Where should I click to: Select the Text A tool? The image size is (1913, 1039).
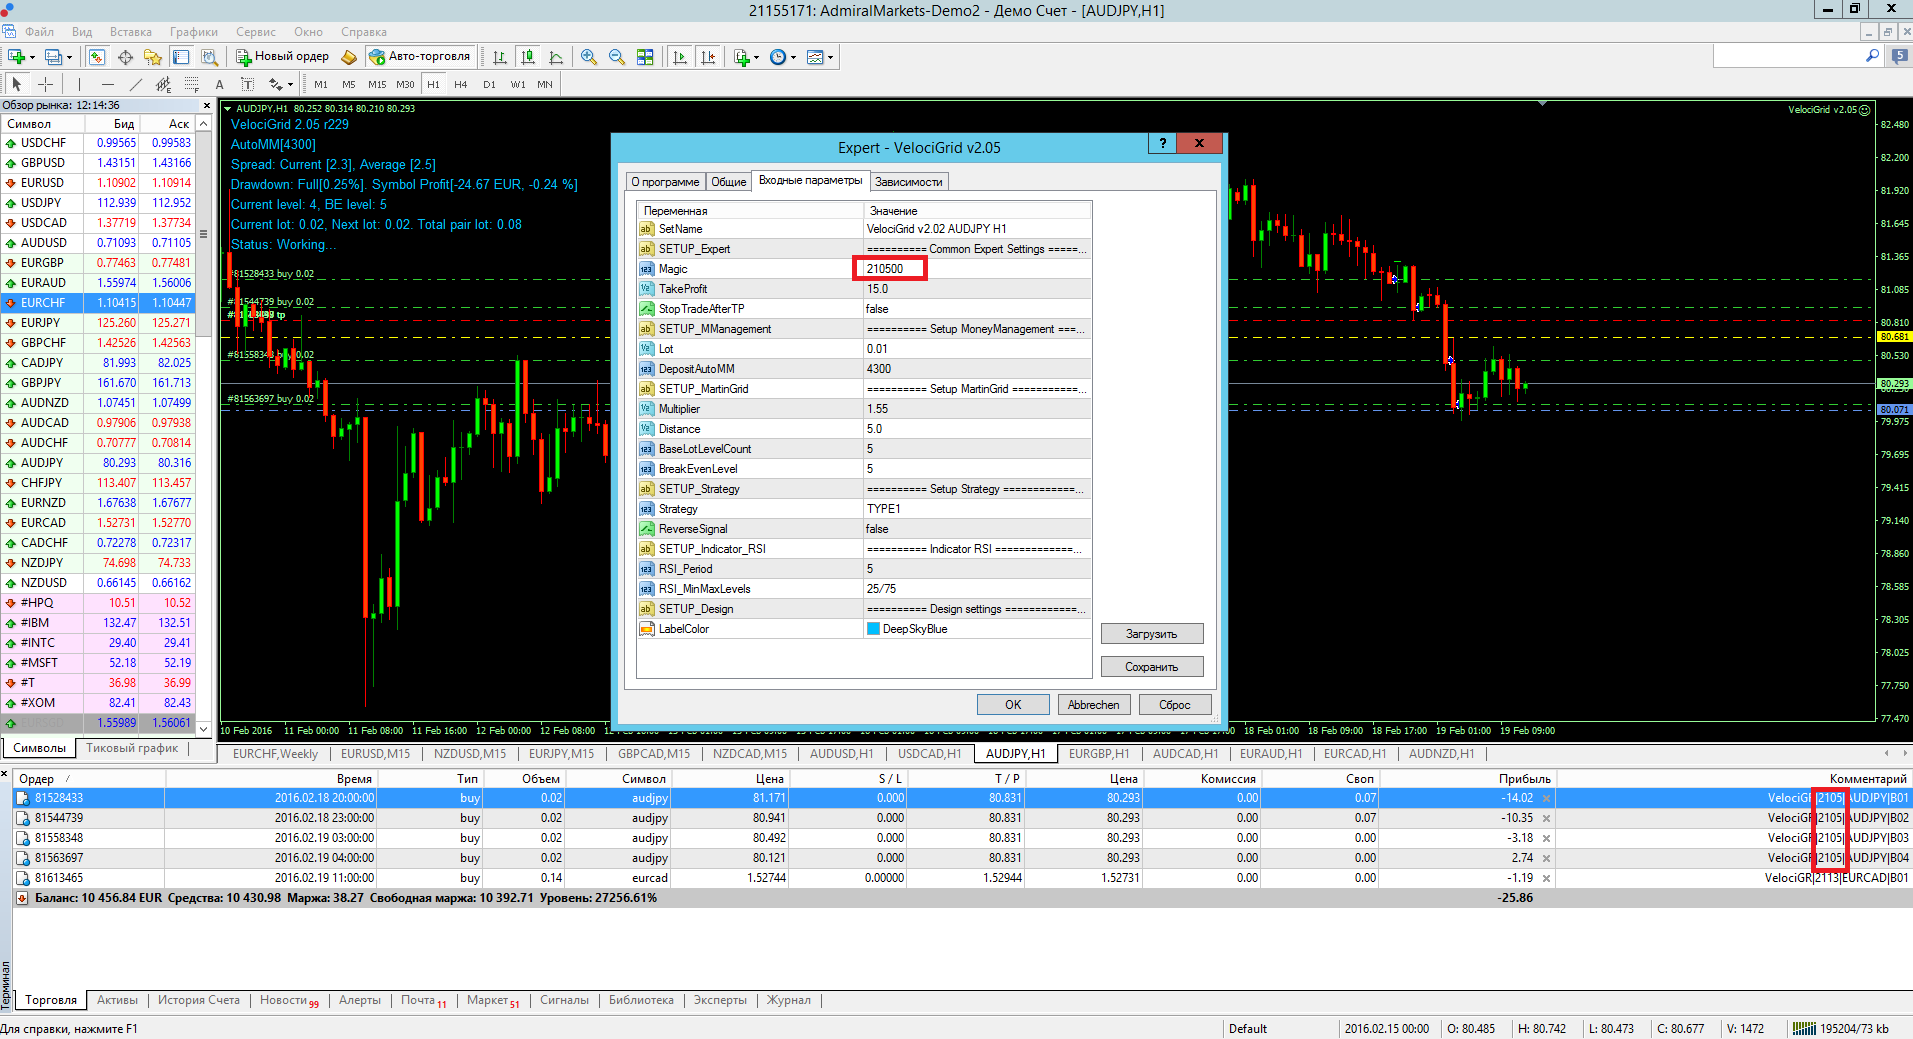[x=219, y=84]
